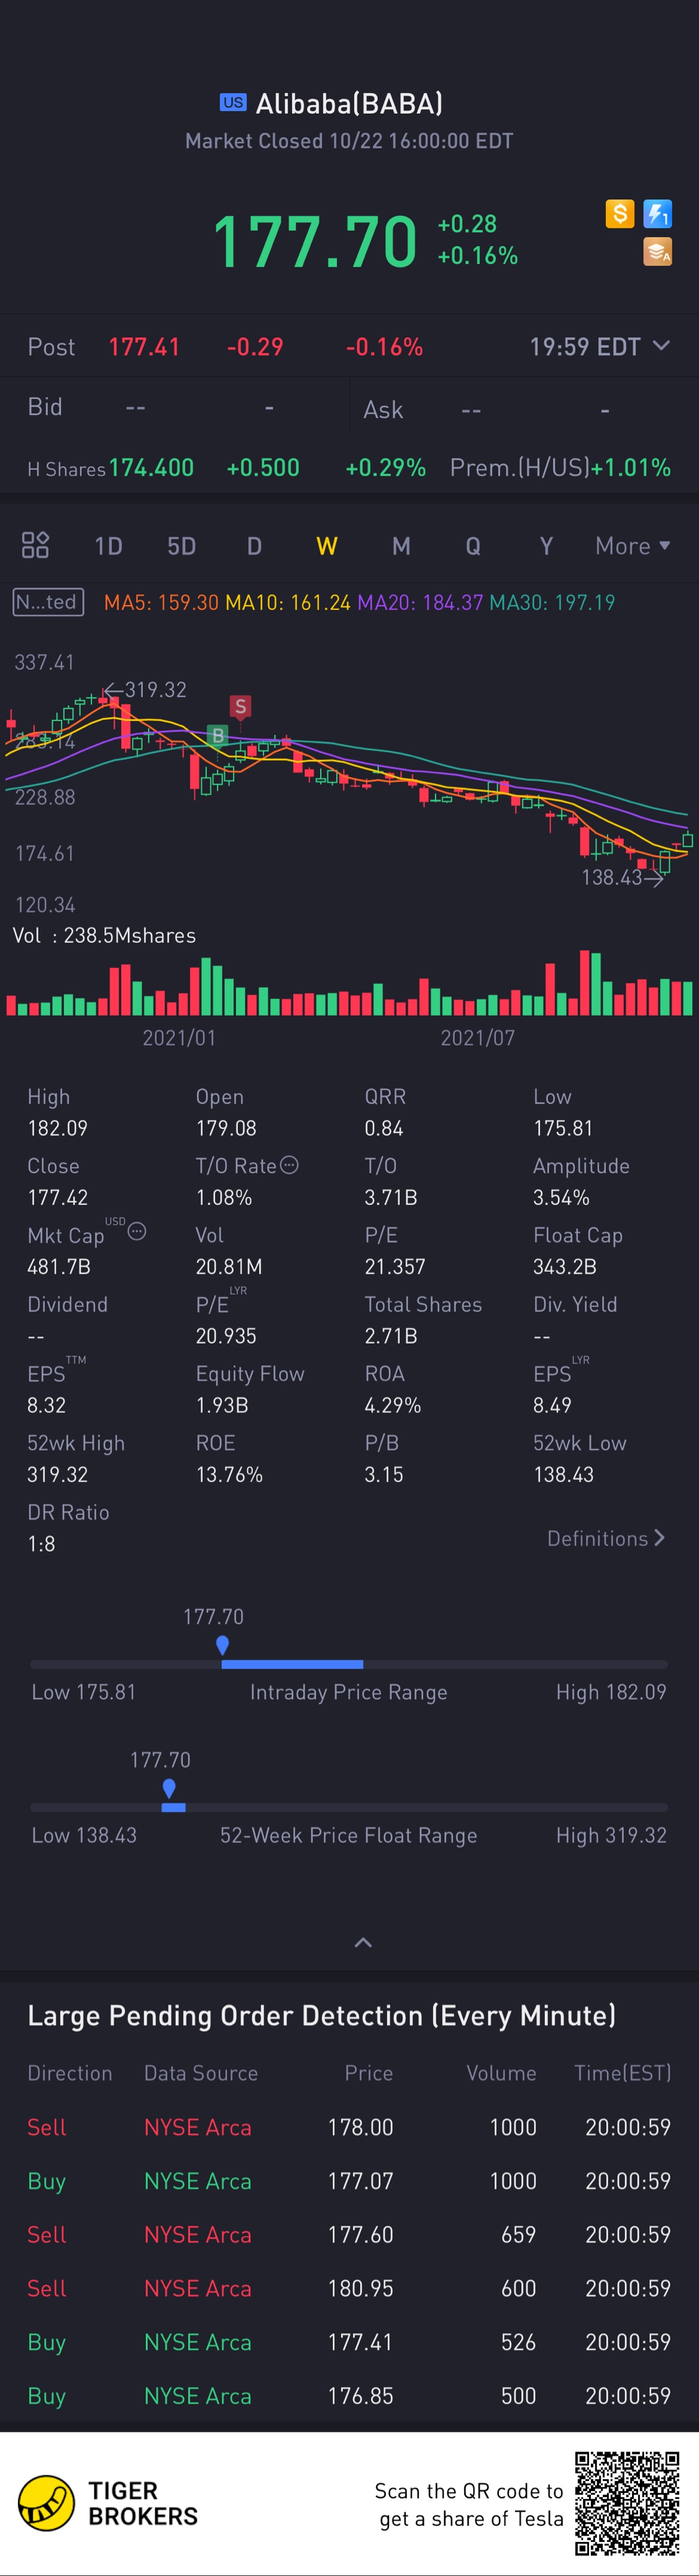
Task: Select the W weekly chart tab
Action: 327,546
